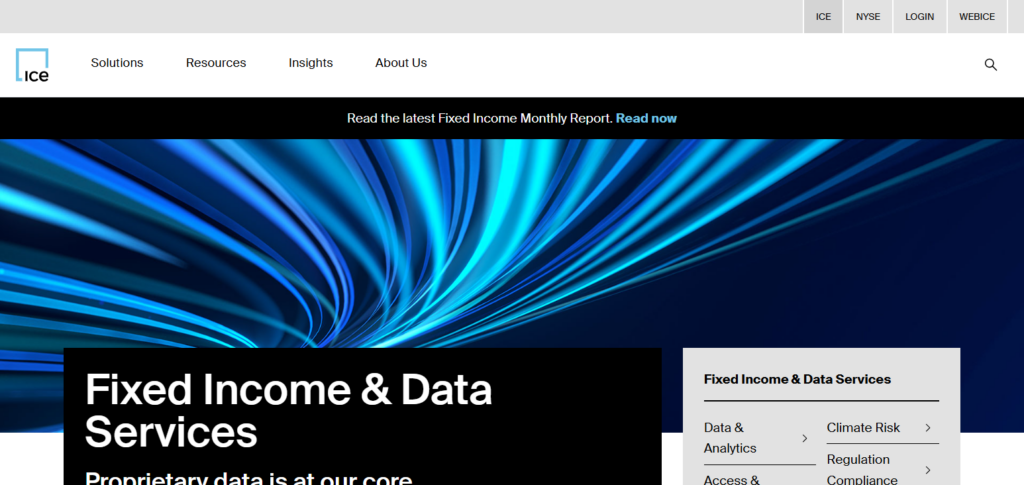Expand the Climate Risk chevron

(x=927, y=428)
